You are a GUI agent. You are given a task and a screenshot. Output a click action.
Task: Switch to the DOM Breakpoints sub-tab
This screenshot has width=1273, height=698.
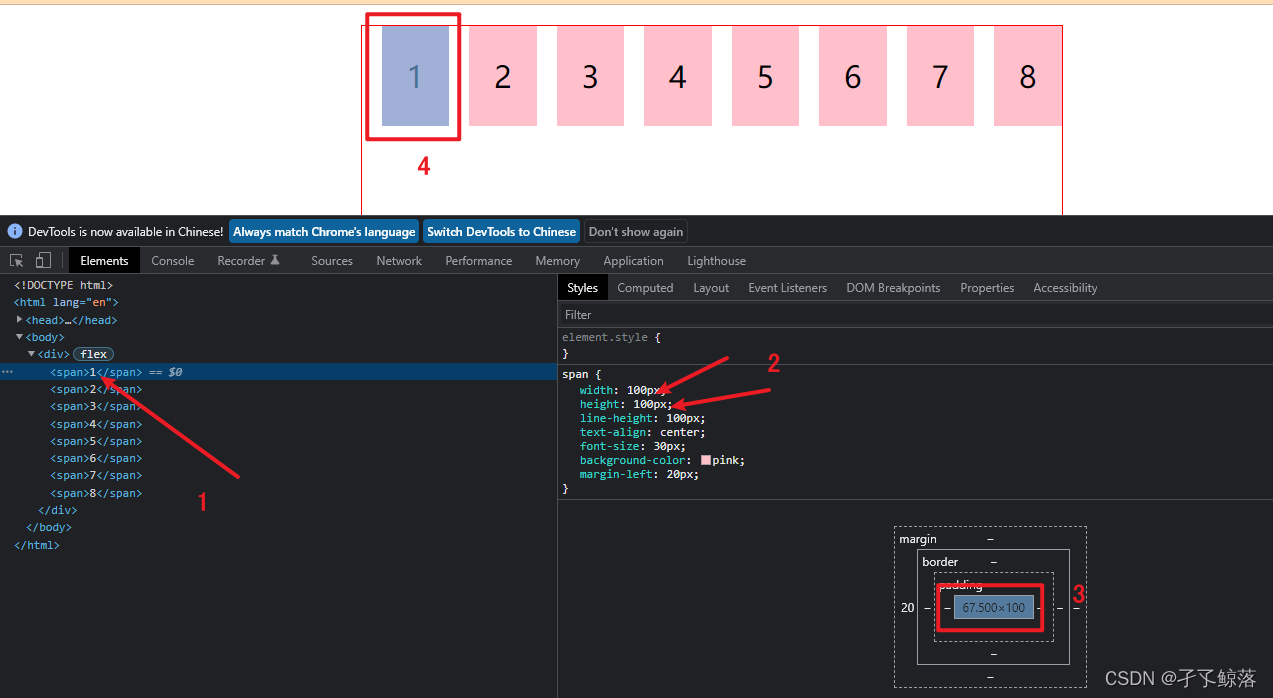(x=893, y=287)
